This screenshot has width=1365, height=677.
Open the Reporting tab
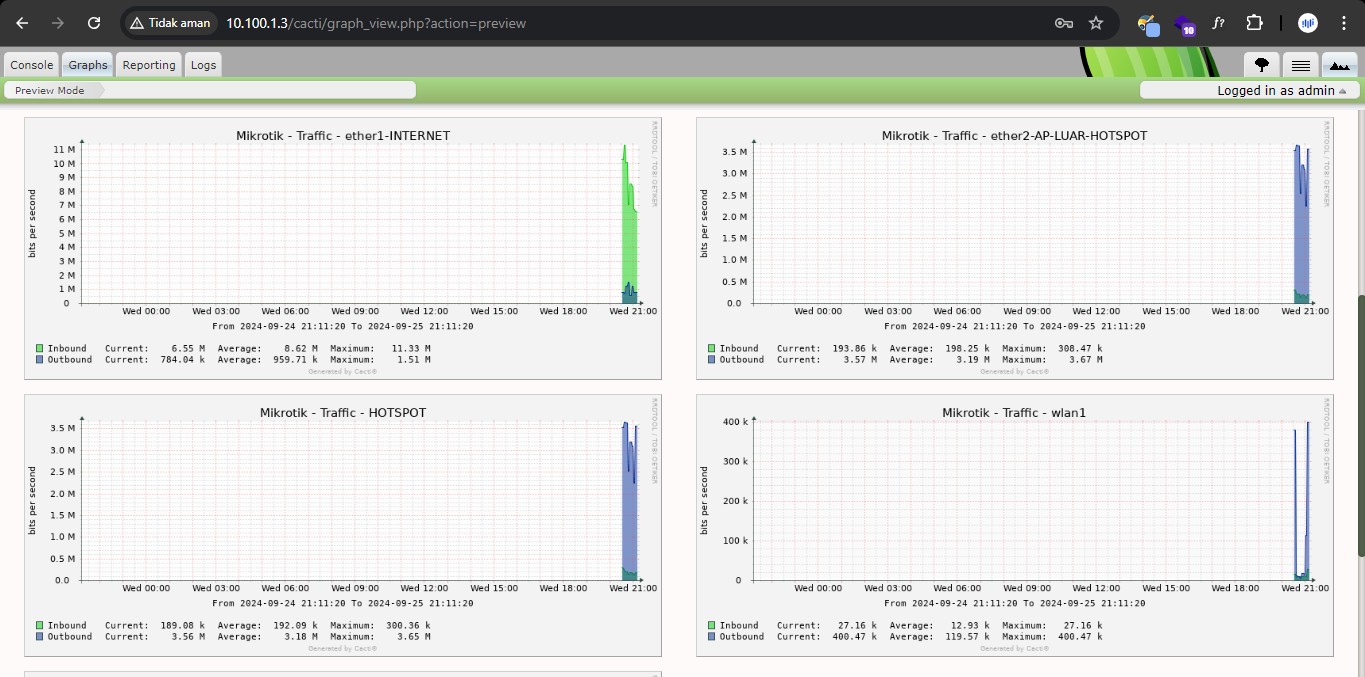pos(149,65)
